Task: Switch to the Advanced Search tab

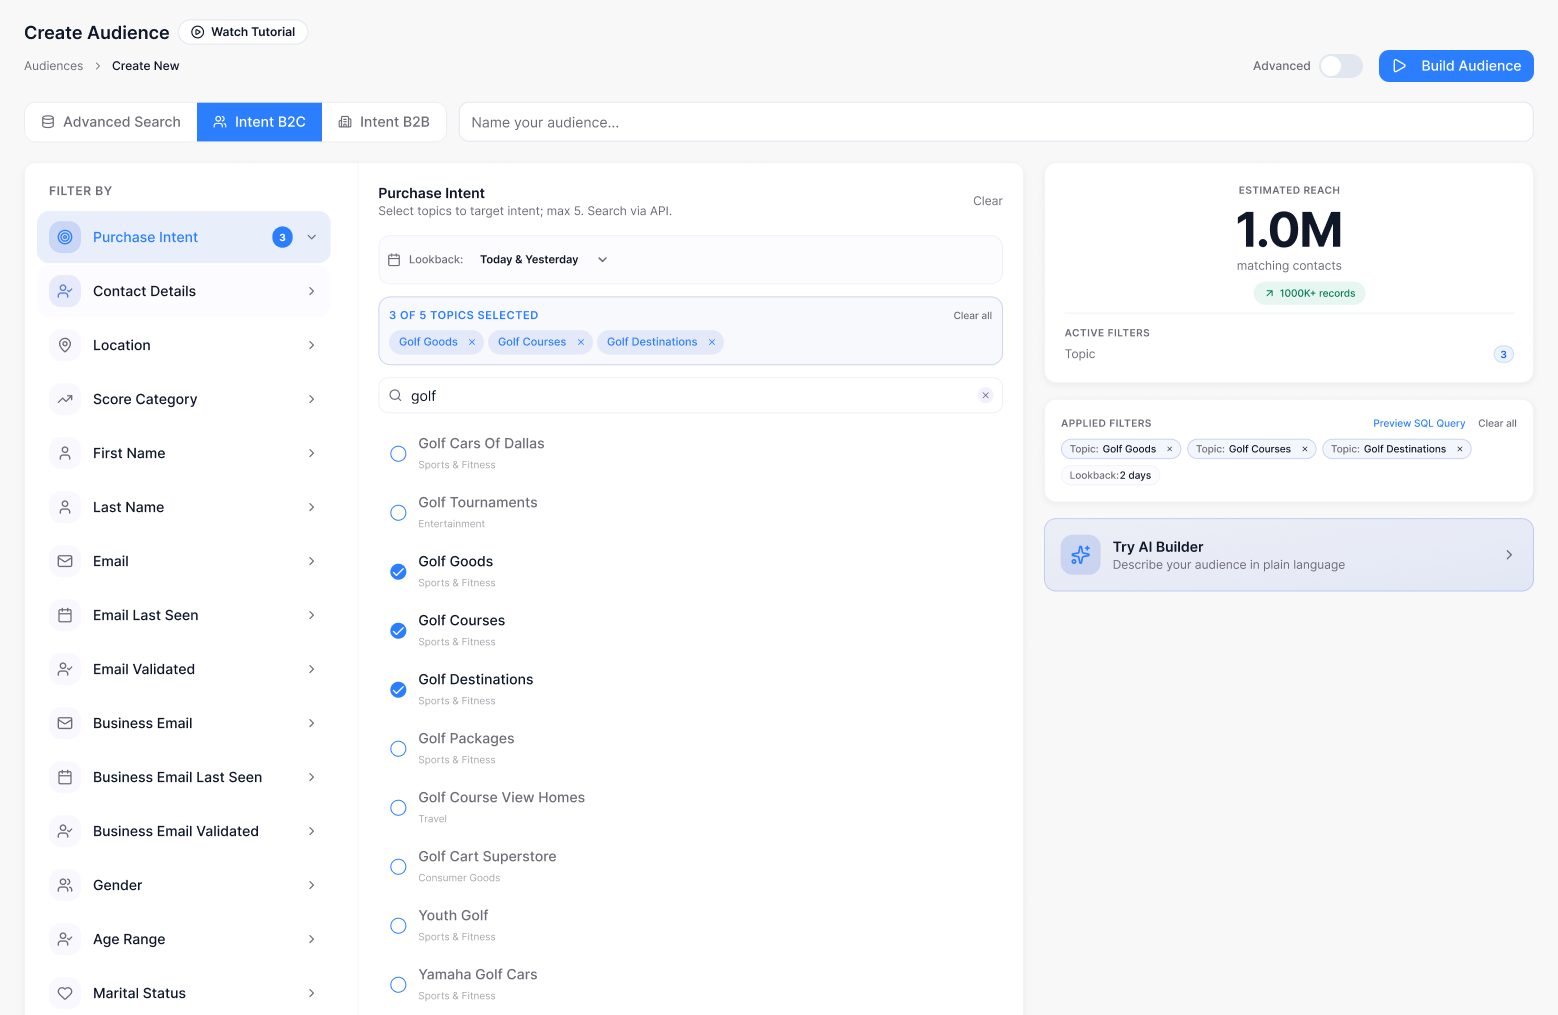Action: click(x=111, y=122)
